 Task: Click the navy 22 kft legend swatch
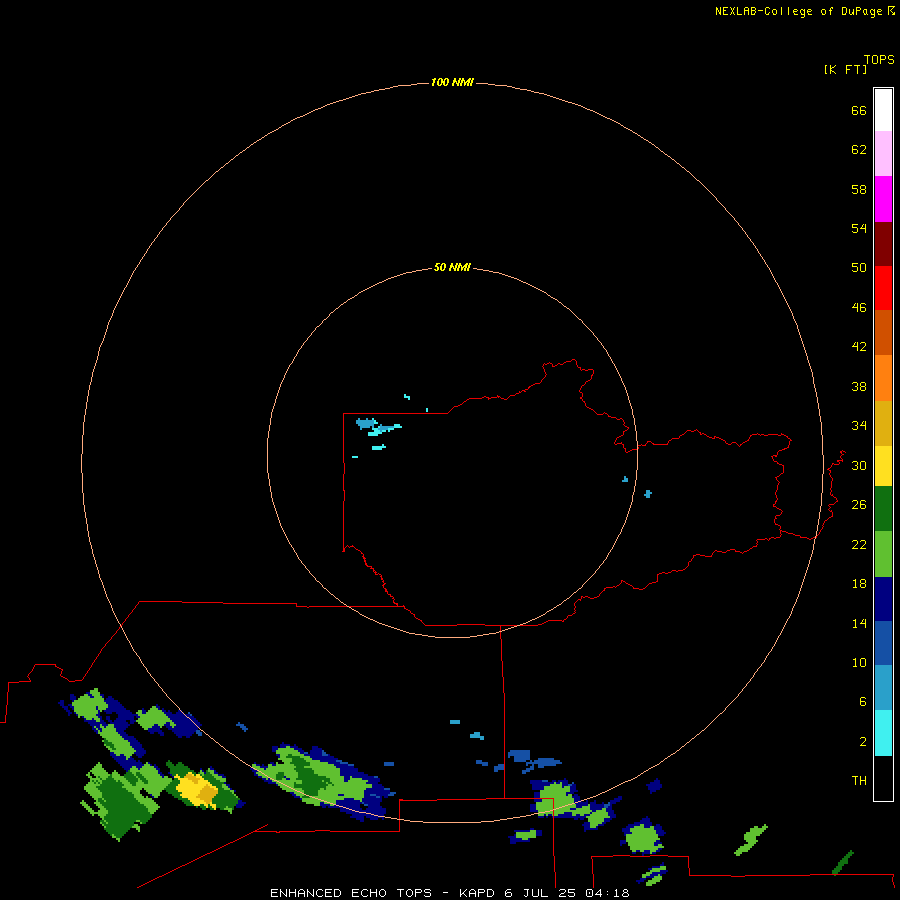[x=883, y=599]
